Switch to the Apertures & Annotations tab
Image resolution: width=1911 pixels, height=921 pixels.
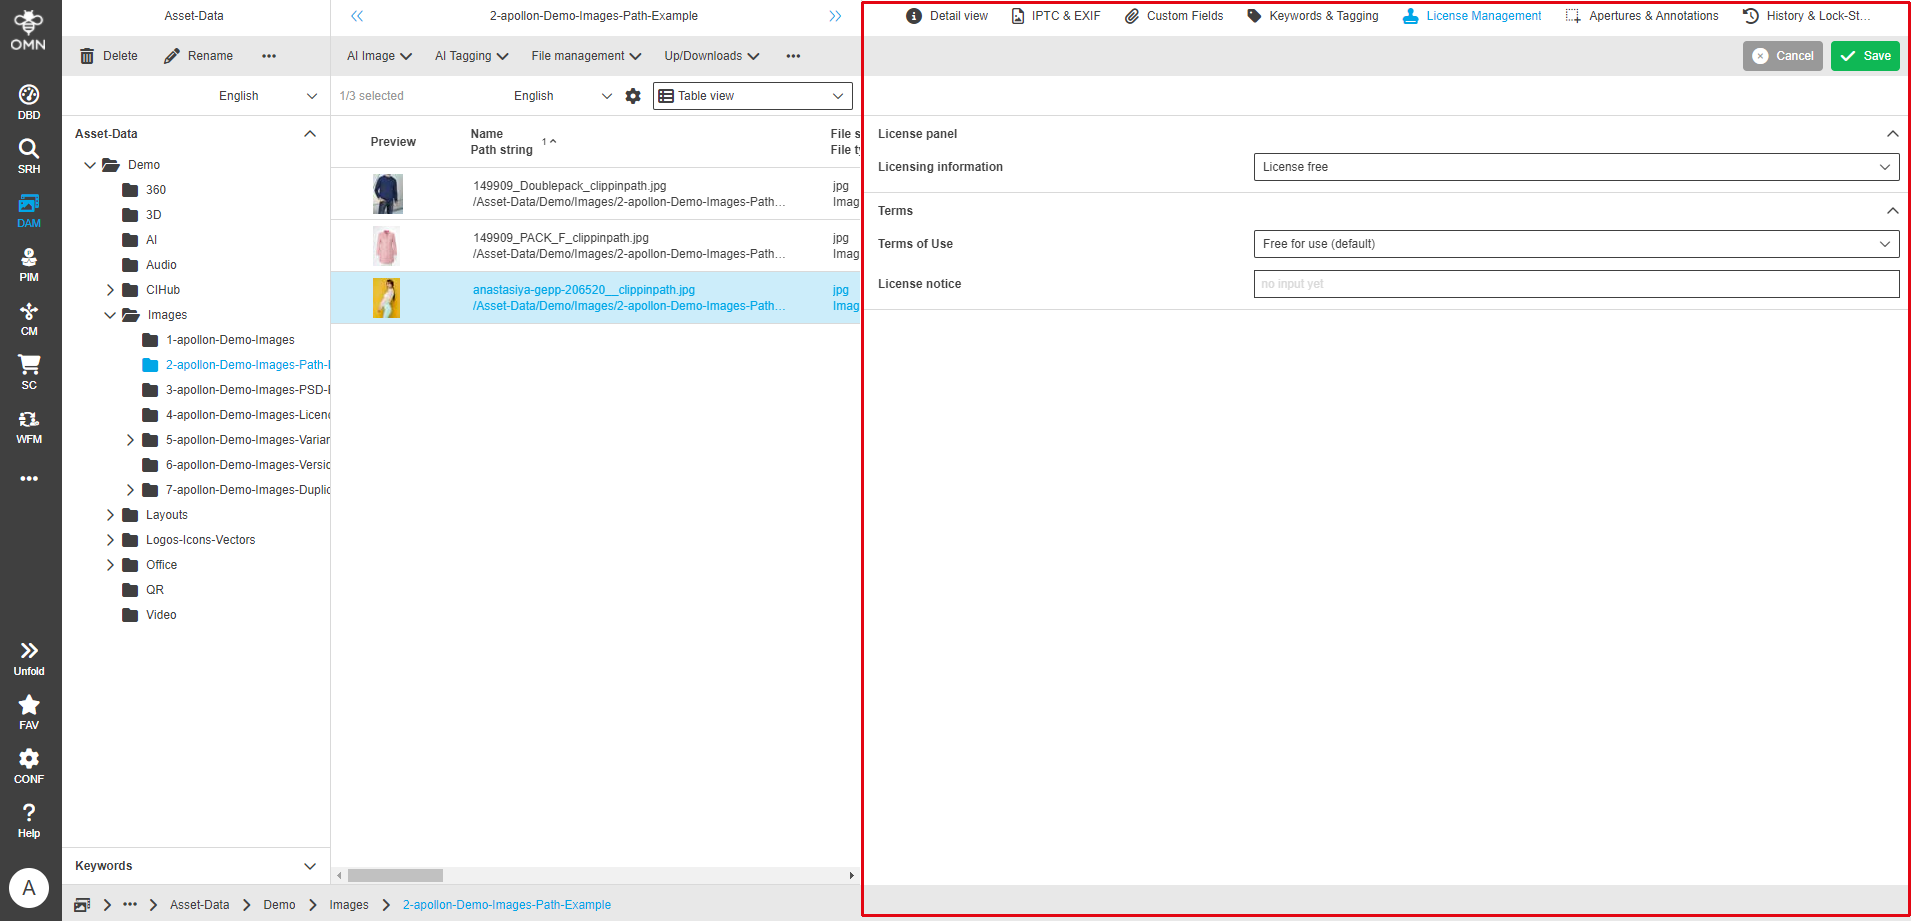tap(1642, 16)
